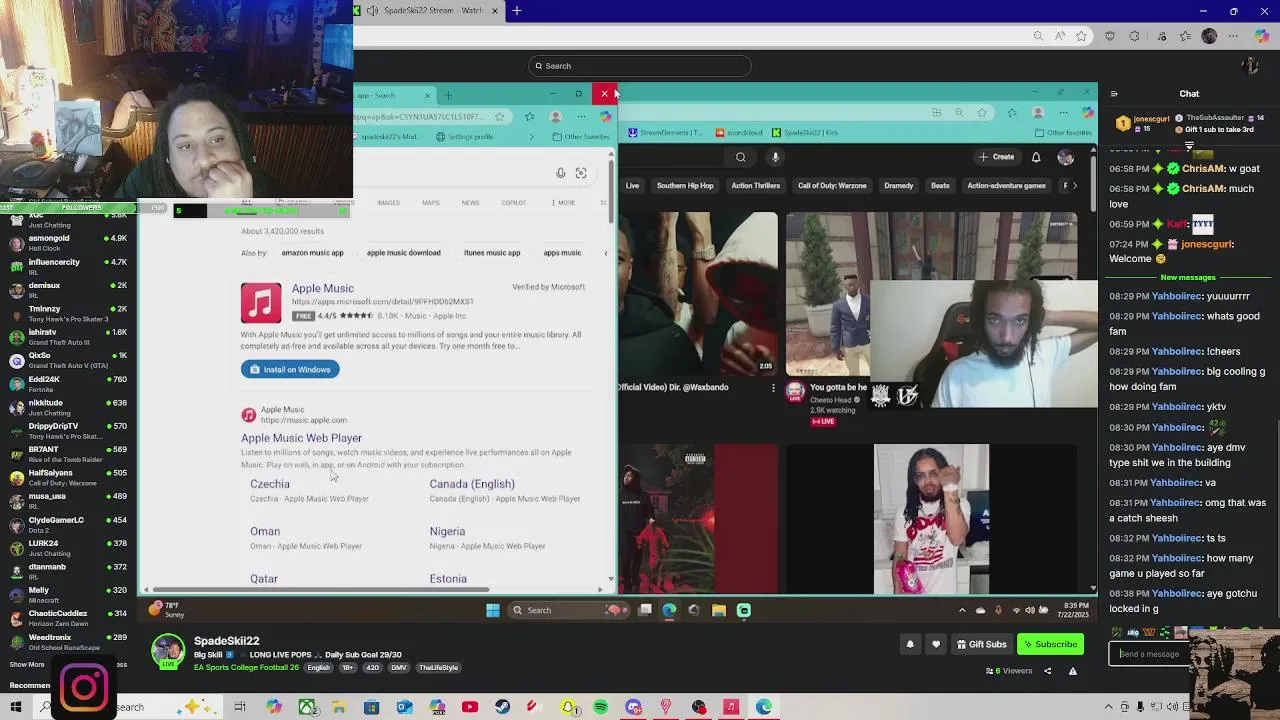
Task: Switch to the MAPS search tab
Action: (x=430, y=203)
